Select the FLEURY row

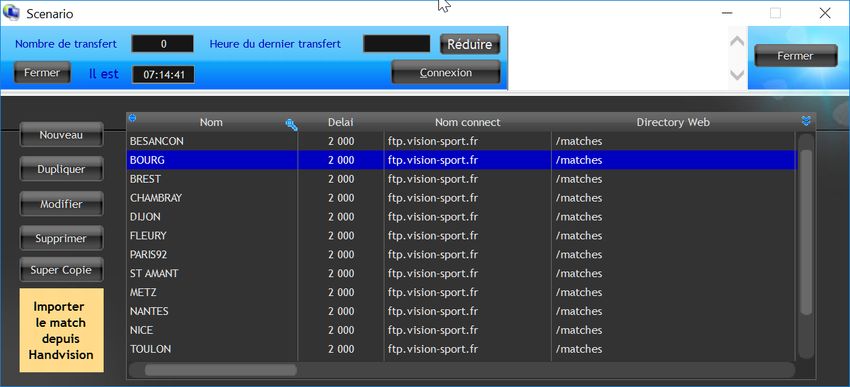[461, 236]
